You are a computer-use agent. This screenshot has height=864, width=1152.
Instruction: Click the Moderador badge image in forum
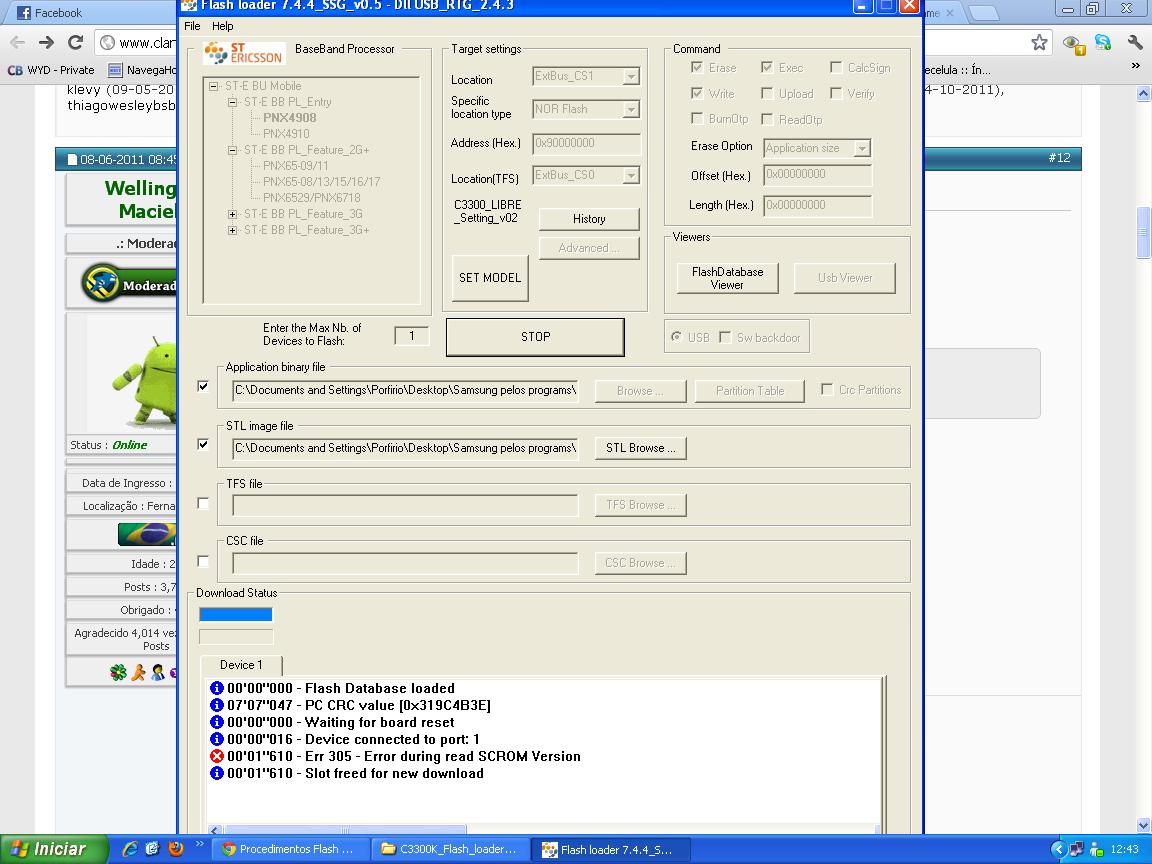pos(128,283)
